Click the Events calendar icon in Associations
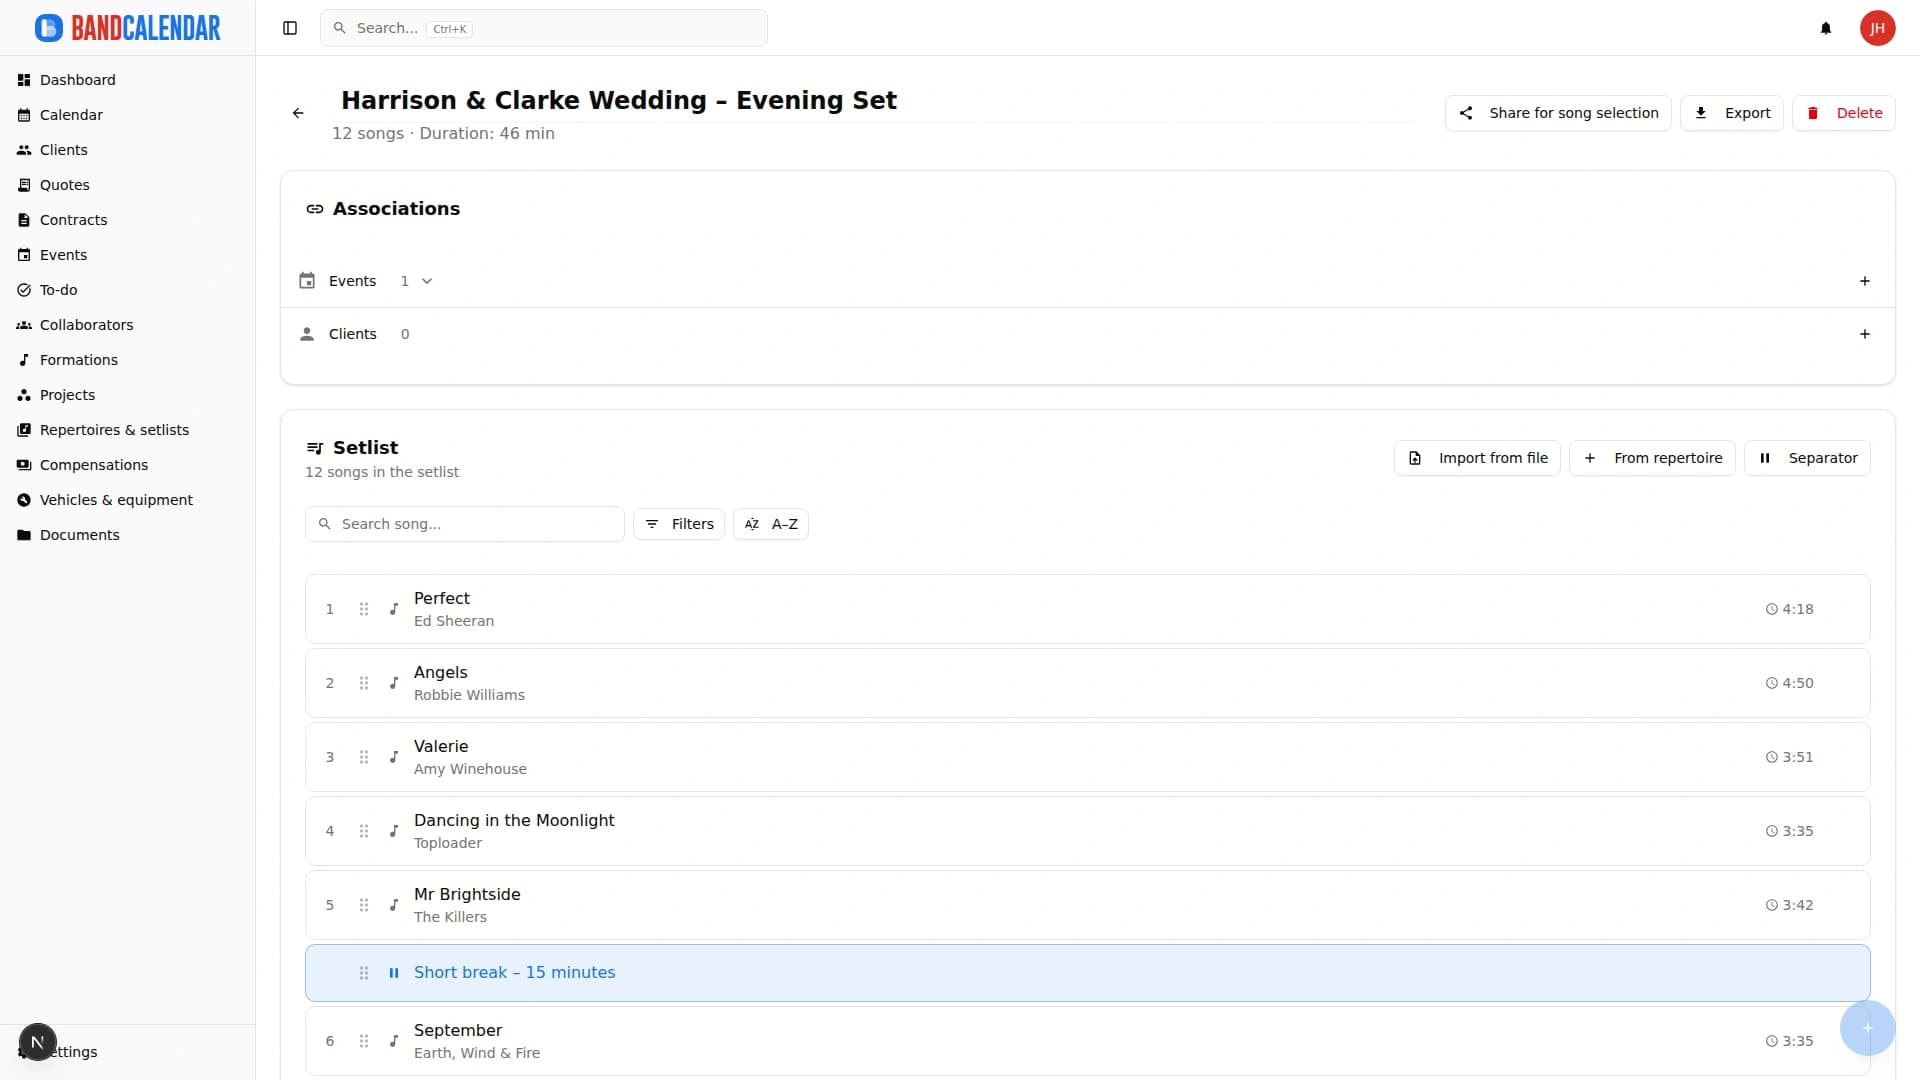 point(307,281)
